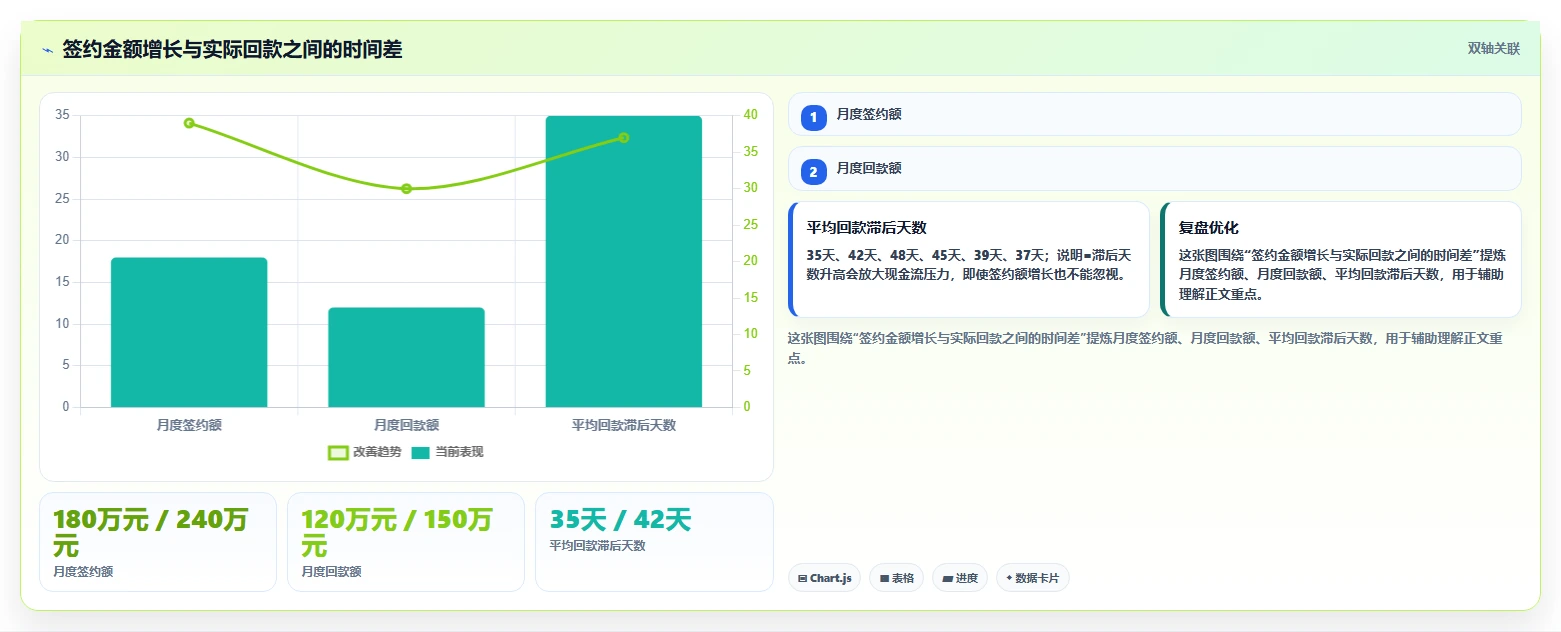The height and width of the screenshot is (632, 1561).
Task: Click the 平均回款滞后天数 x-axis label
Action: click(x=624, y=425)
